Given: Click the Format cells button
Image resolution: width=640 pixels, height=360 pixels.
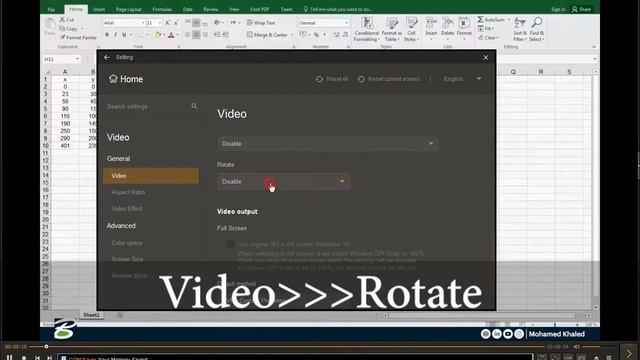Looking at the screenshot, I should 464,28.
